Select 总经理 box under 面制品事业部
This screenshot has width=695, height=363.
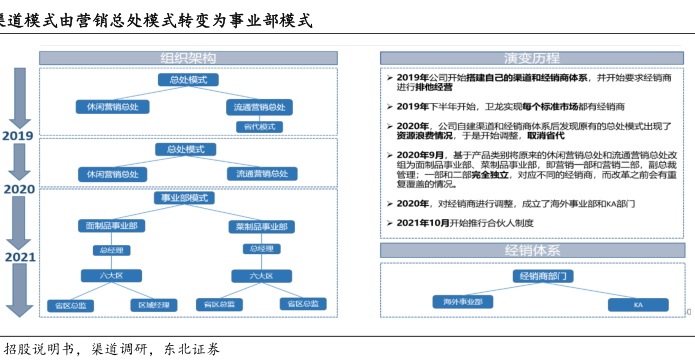coord(112,250)
